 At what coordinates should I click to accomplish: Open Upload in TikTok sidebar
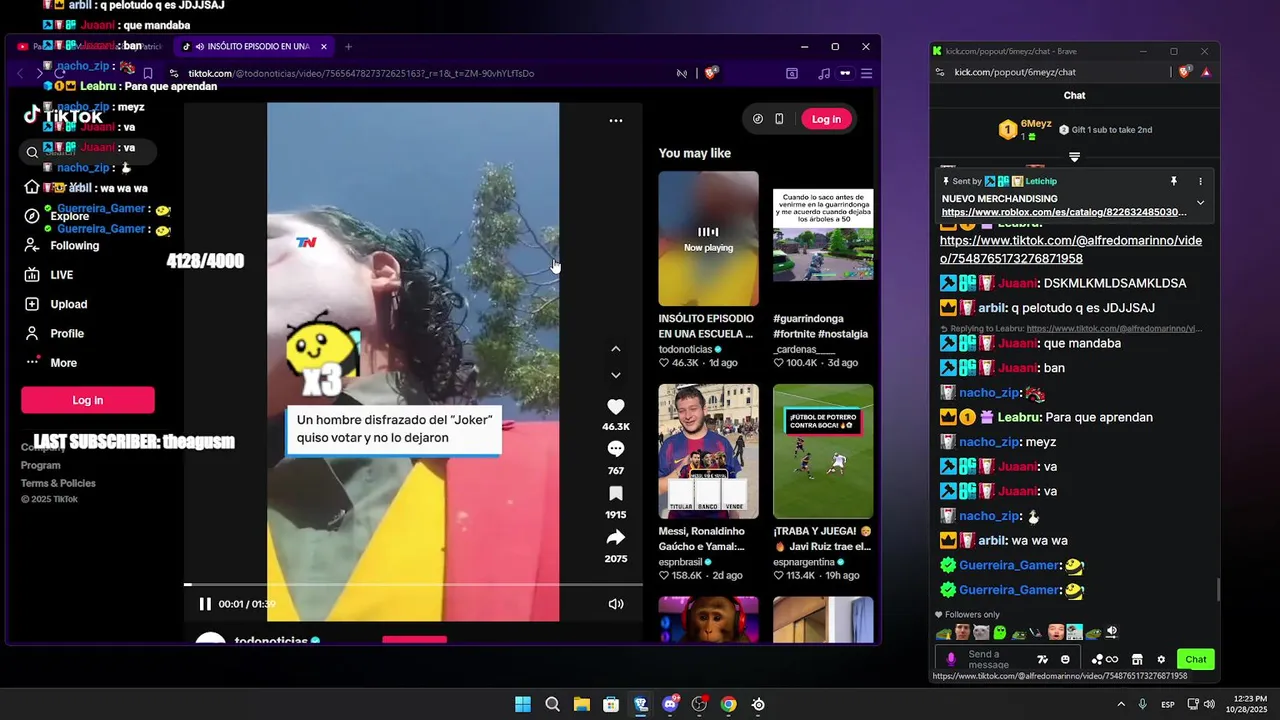(x=56, y=304)
